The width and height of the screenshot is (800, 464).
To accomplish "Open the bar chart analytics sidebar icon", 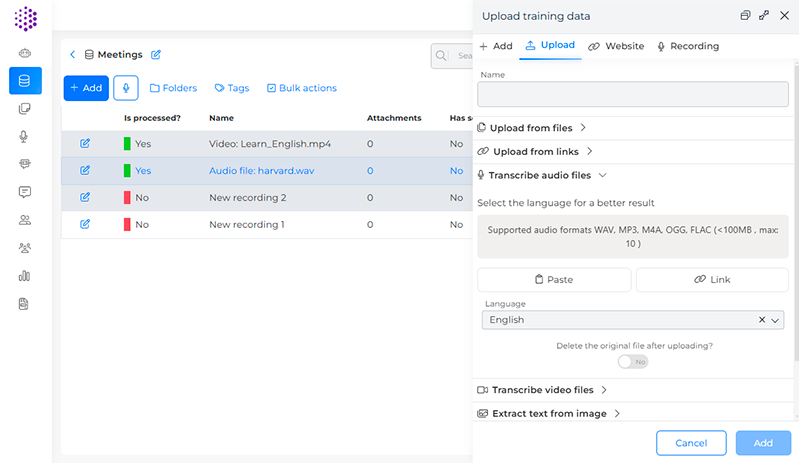I will pyautogui.click(x=25, y=276).
